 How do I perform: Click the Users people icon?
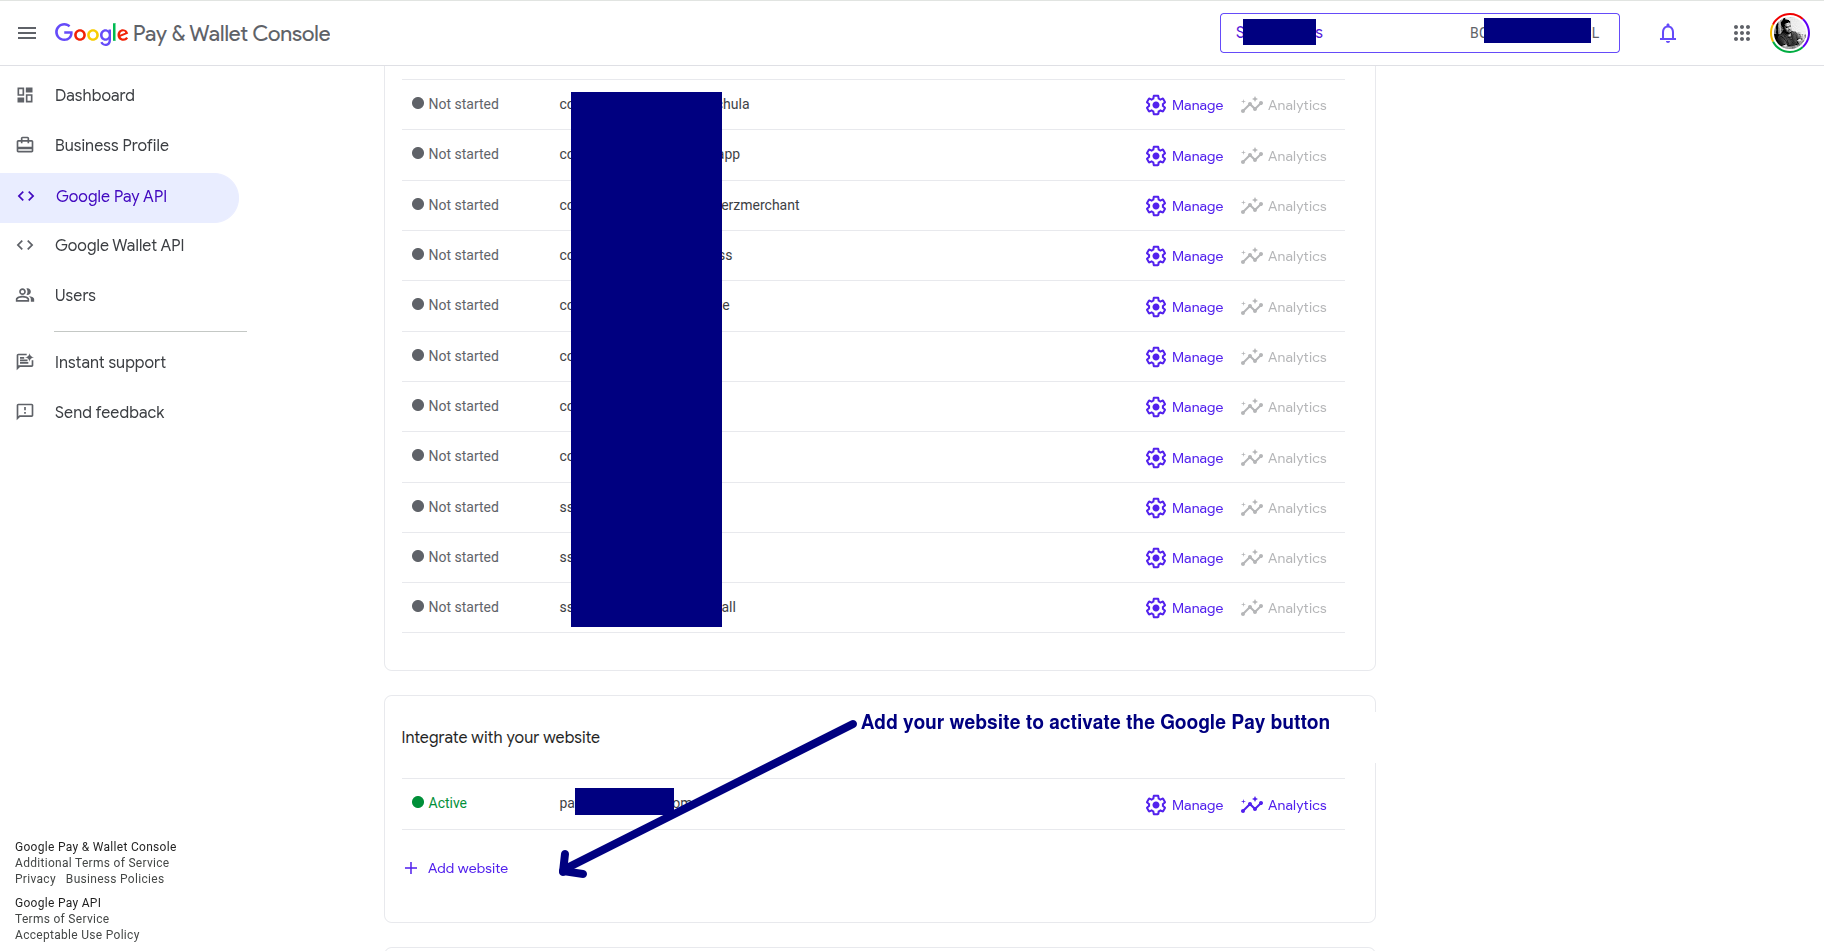coord(25,295)
